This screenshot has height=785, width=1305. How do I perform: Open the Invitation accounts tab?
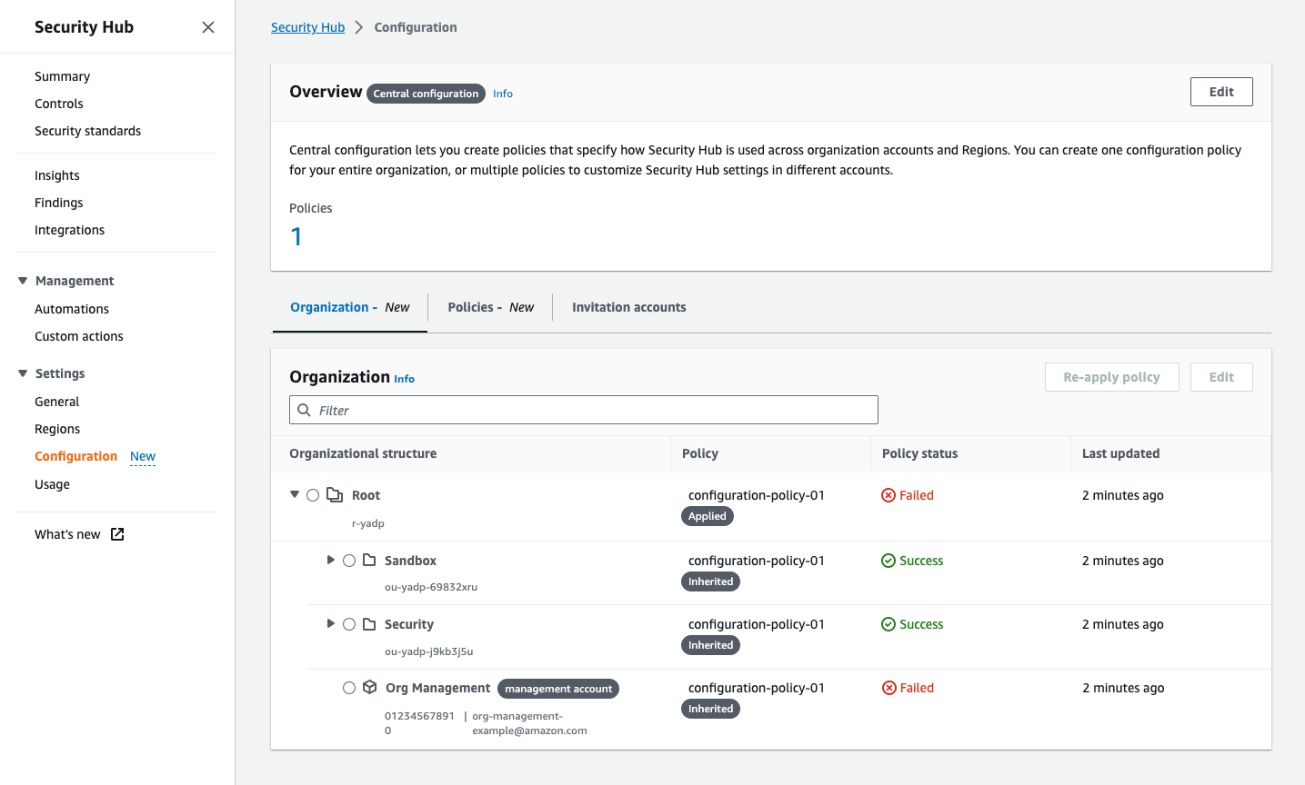[629, 307]
